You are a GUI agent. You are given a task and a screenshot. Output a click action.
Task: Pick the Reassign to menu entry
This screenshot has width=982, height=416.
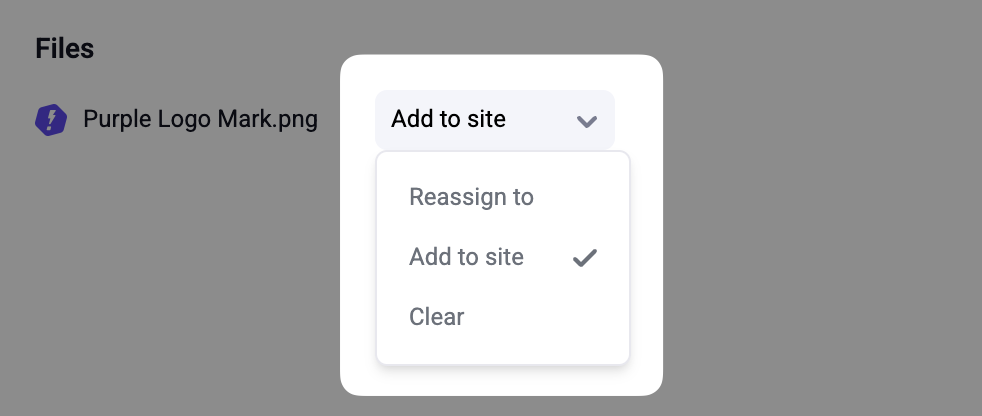471,197
